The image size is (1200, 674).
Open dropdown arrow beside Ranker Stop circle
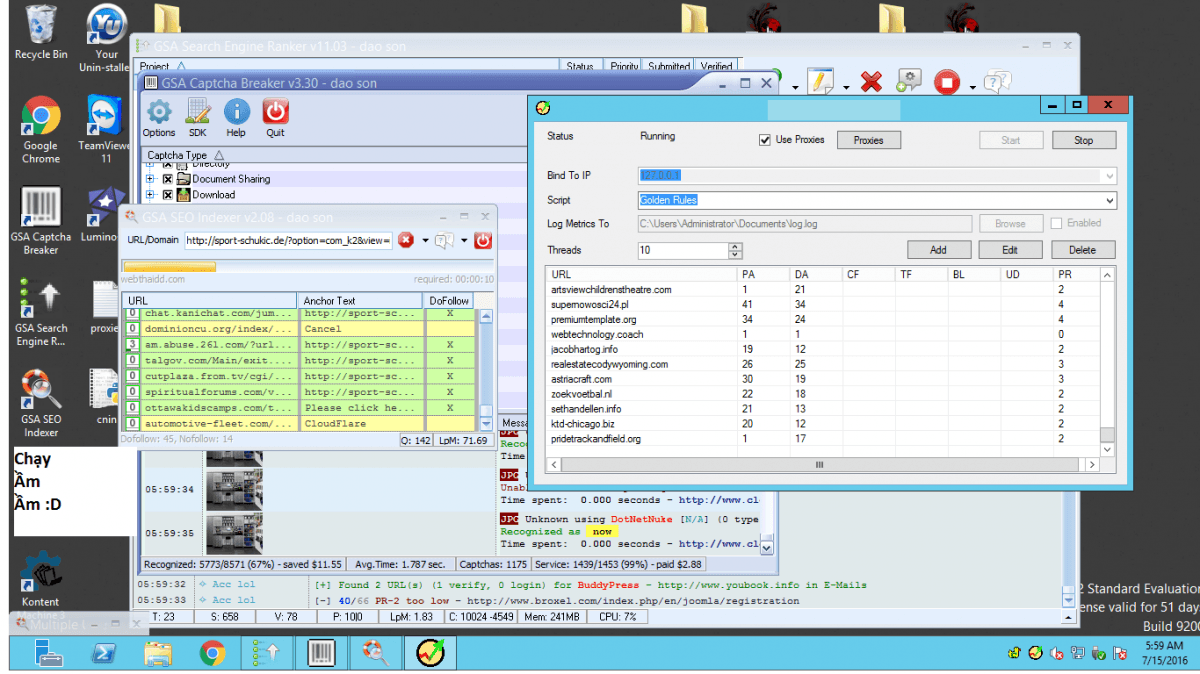972,87
